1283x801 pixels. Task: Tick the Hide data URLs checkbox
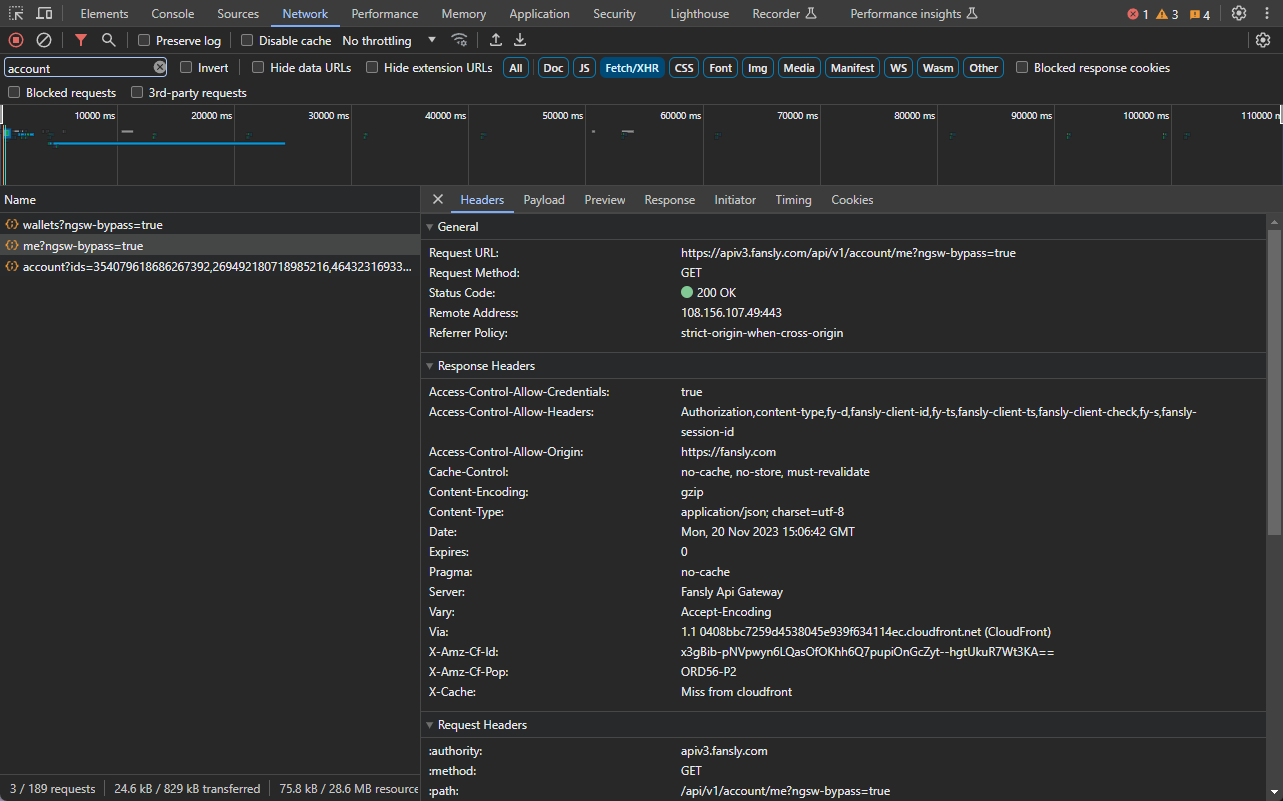click(258, 68)
